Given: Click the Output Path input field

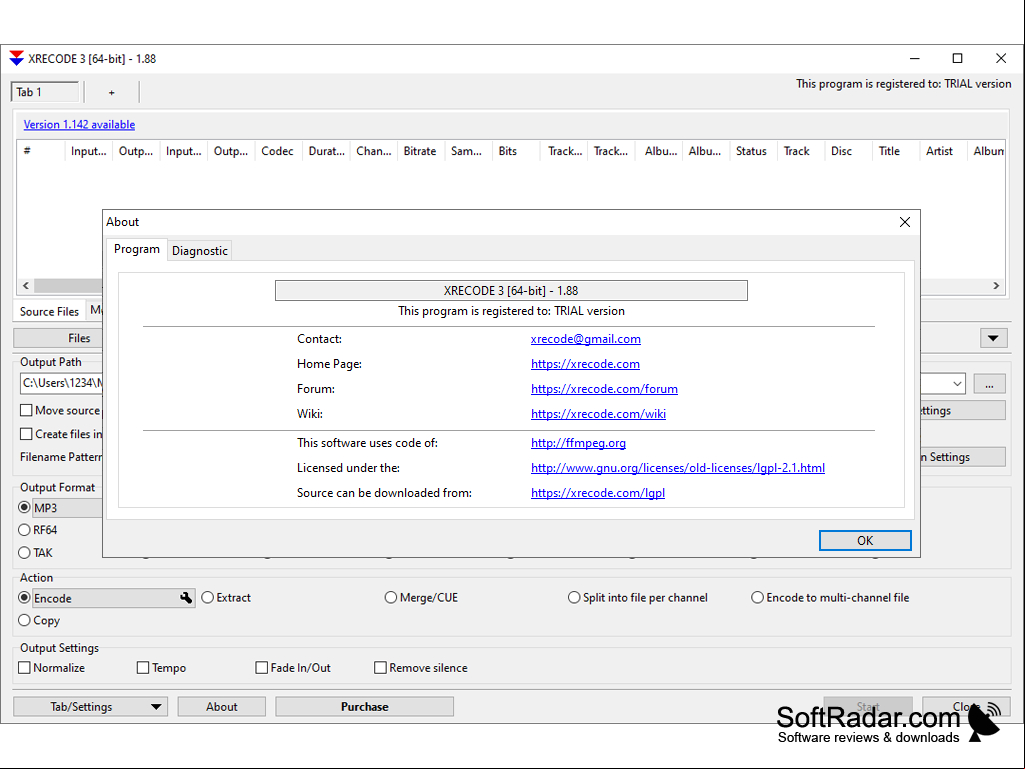Looking at the screenshot, I should (x=61, y=383).
